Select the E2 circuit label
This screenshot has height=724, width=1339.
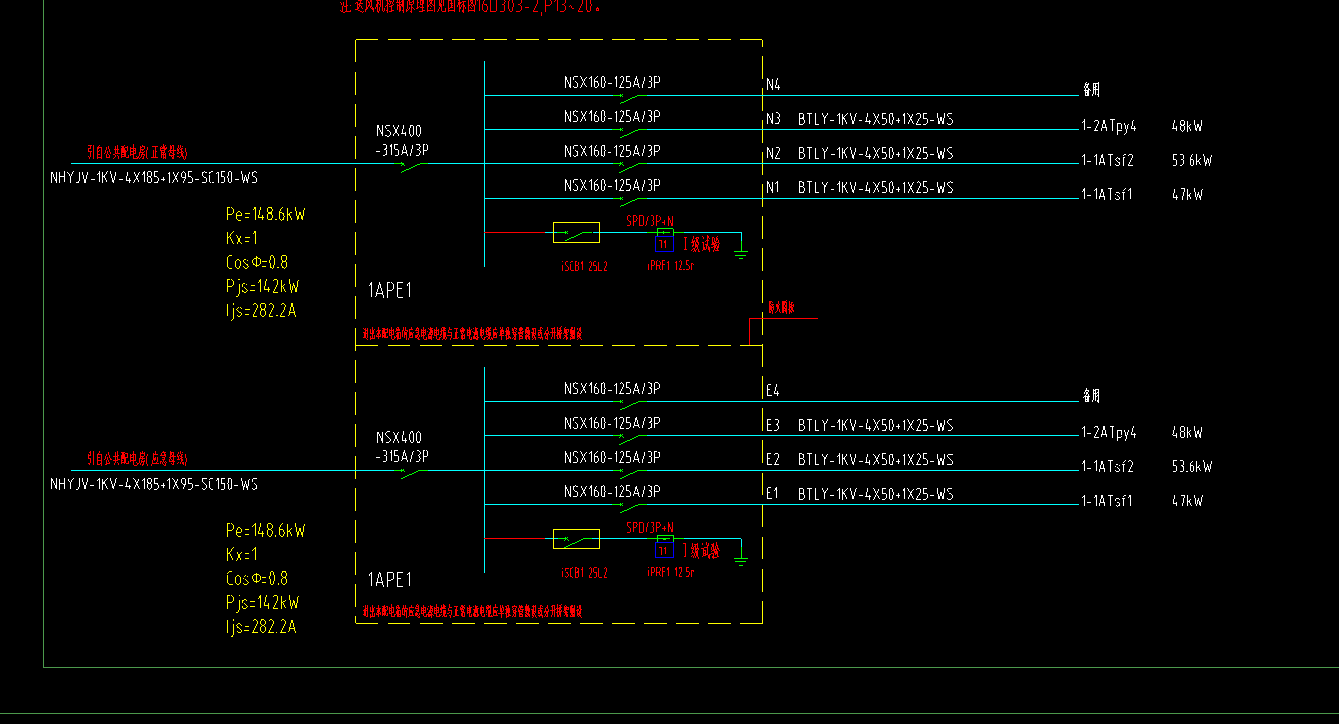(773, 460)
